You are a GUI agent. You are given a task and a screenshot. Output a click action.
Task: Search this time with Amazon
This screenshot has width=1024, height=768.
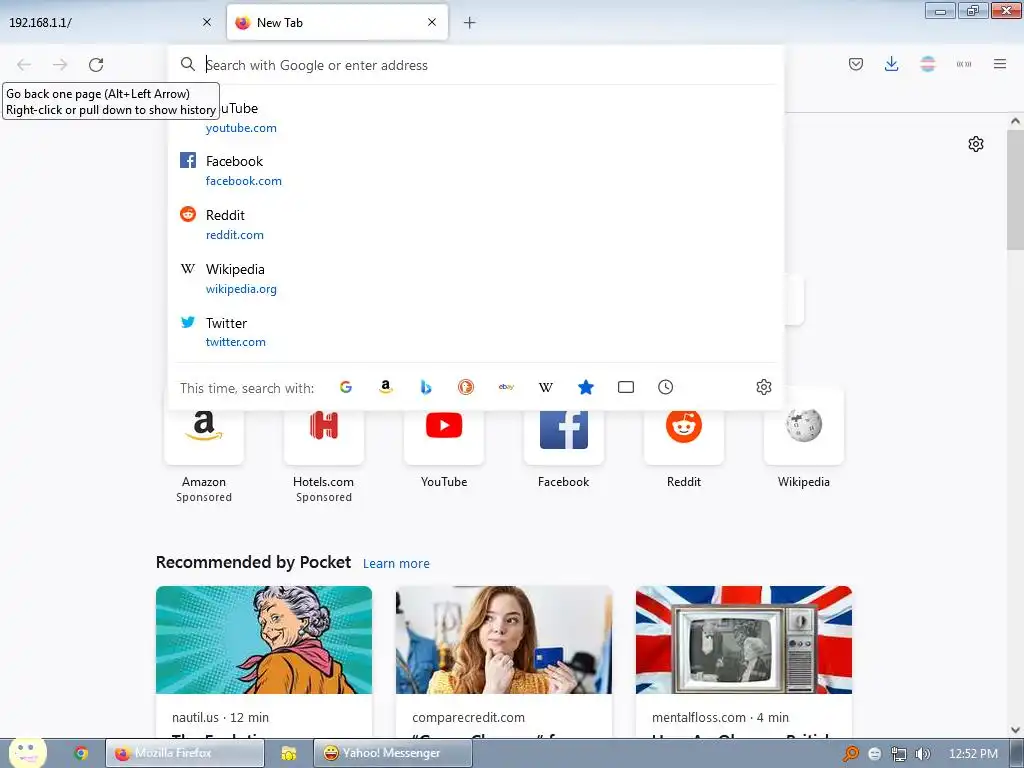pyautogui.click(x=386, y=387)
